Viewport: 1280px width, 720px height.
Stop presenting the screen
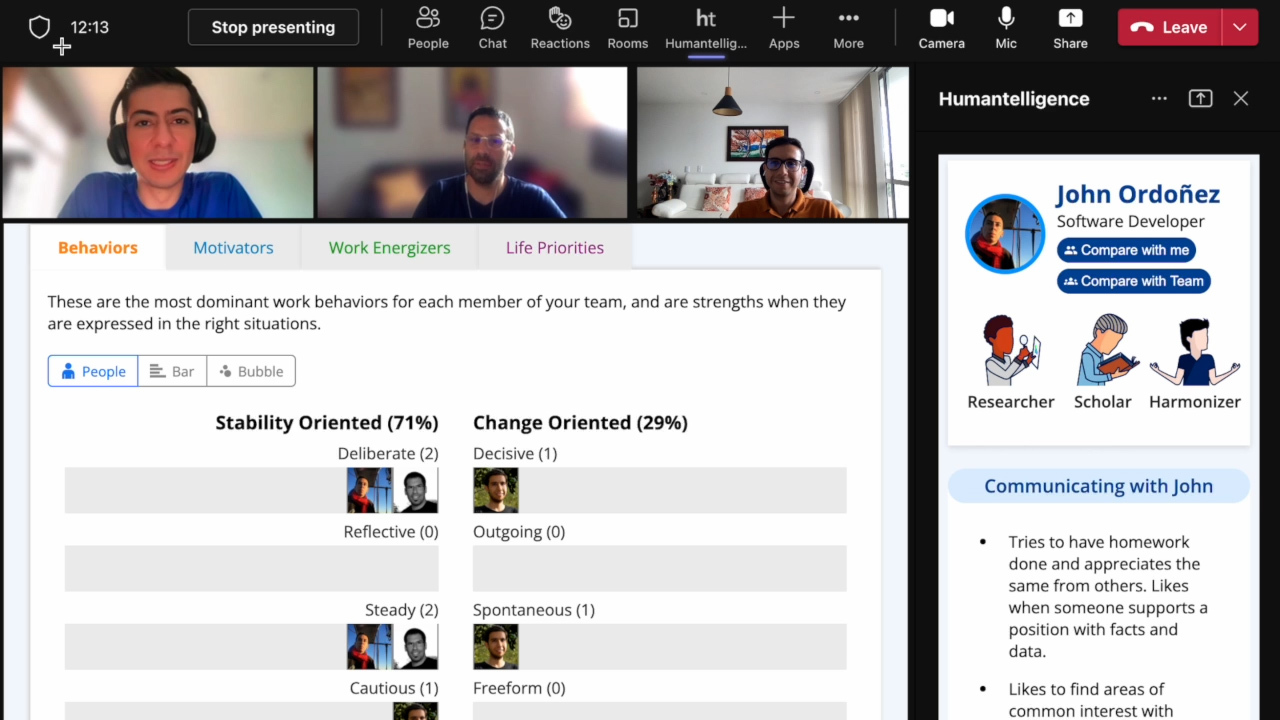tap(273, 27)
